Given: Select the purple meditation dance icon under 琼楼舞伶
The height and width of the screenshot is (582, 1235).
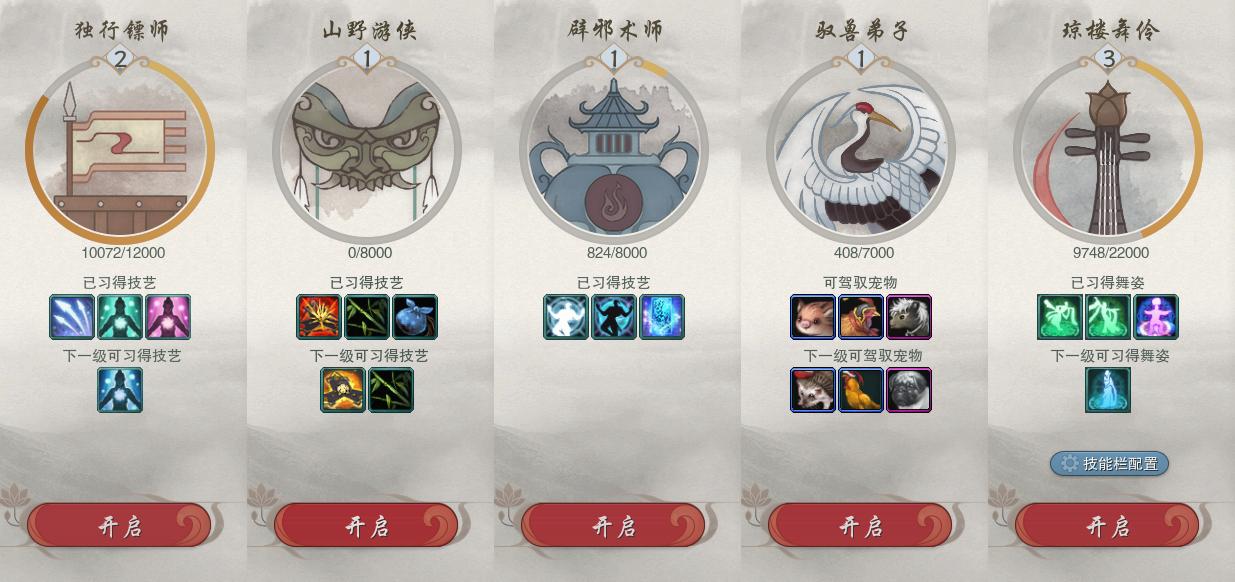Looking at the screenshot, I should (x=1156, y=317).
